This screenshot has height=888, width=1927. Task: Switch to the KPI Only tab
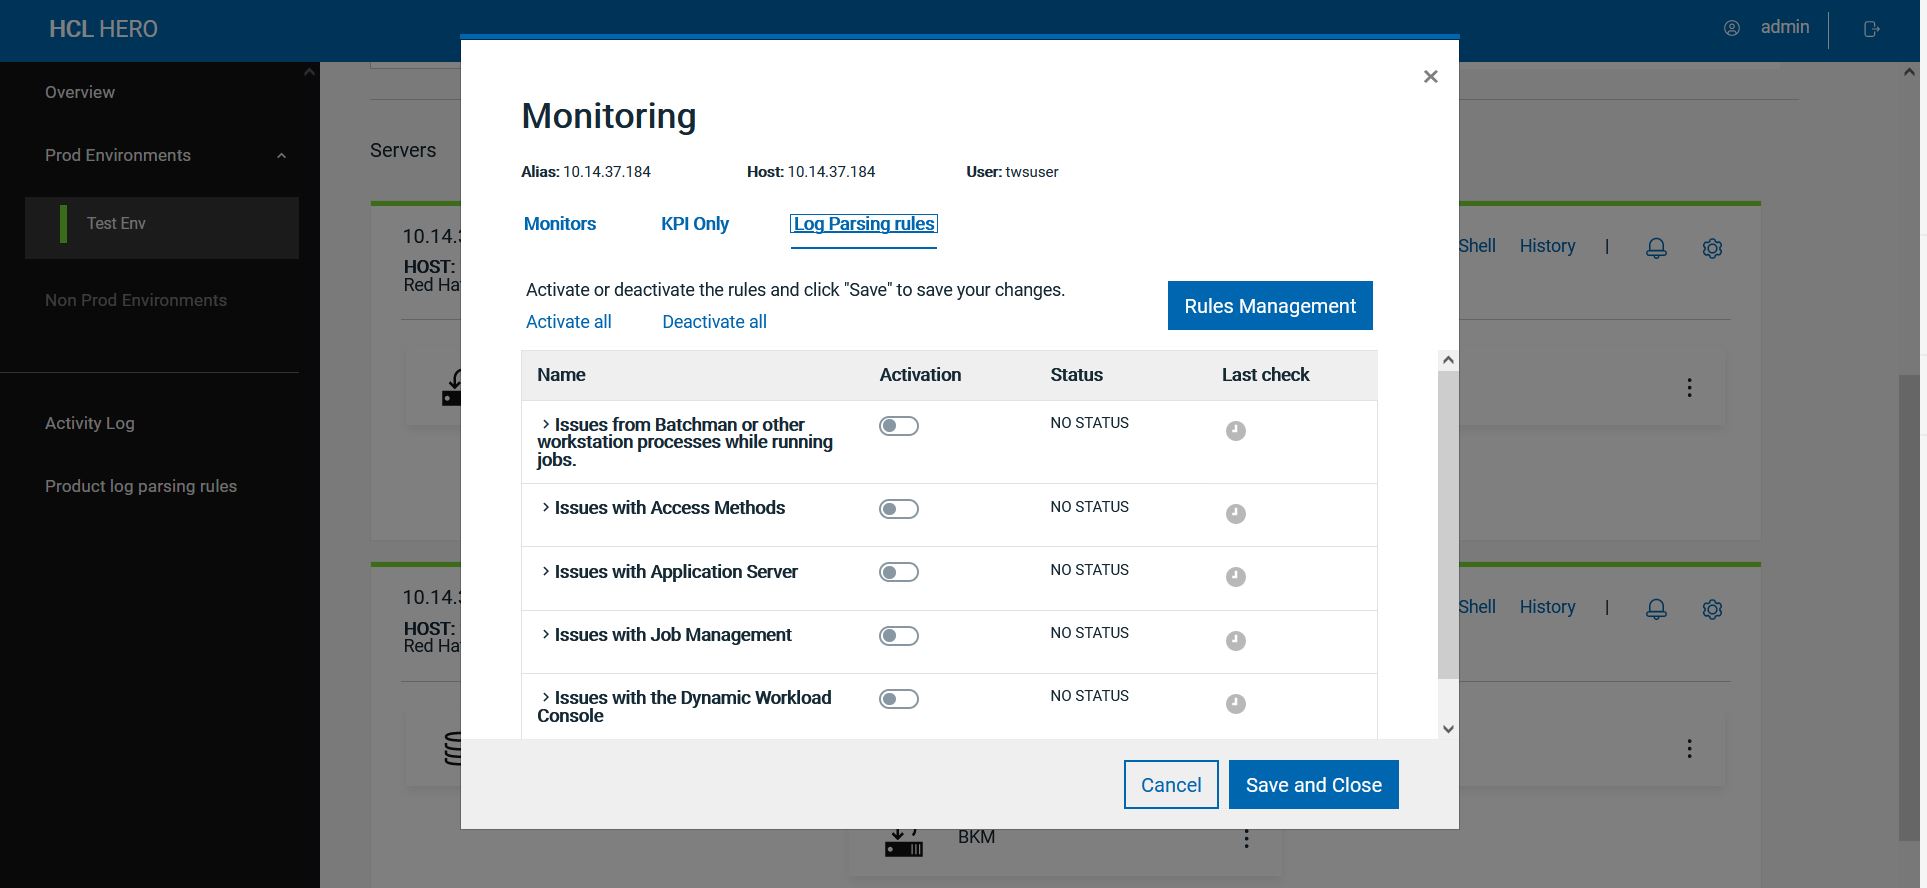[694, 224]
